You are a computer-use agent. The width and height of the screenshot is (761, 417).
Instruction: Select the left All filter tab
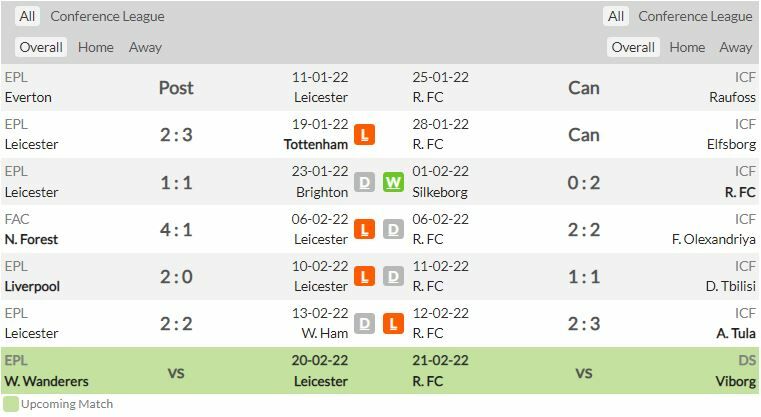27,17
